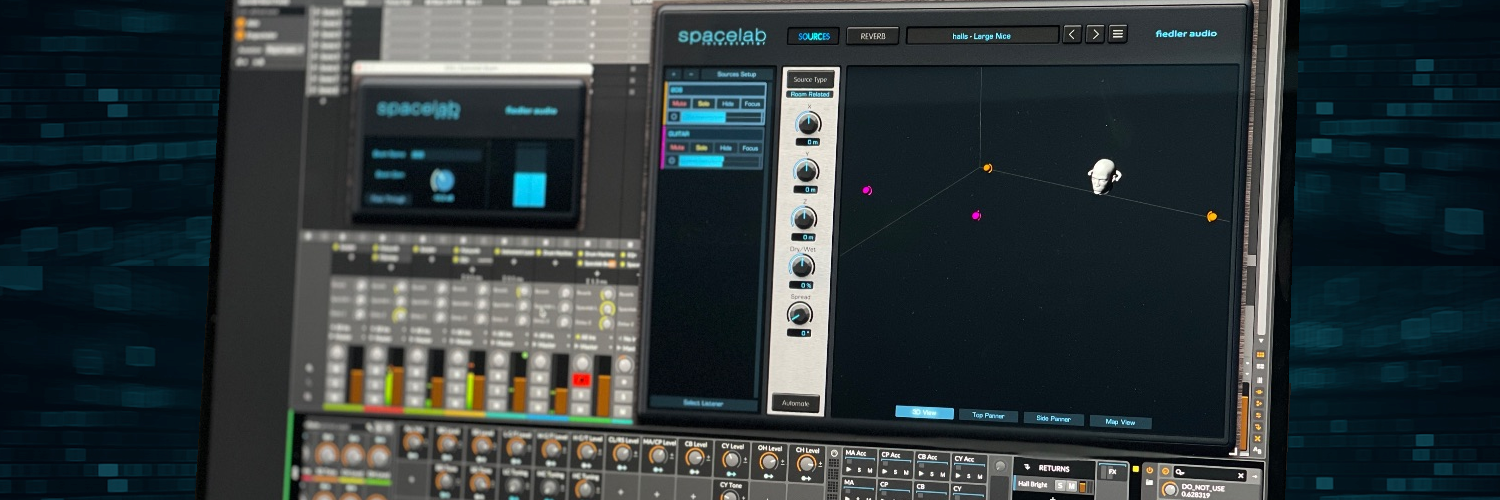Screen dimensions: 1500x500
Task: Hide the first source in Spacelab list
Action: (728, 103)
